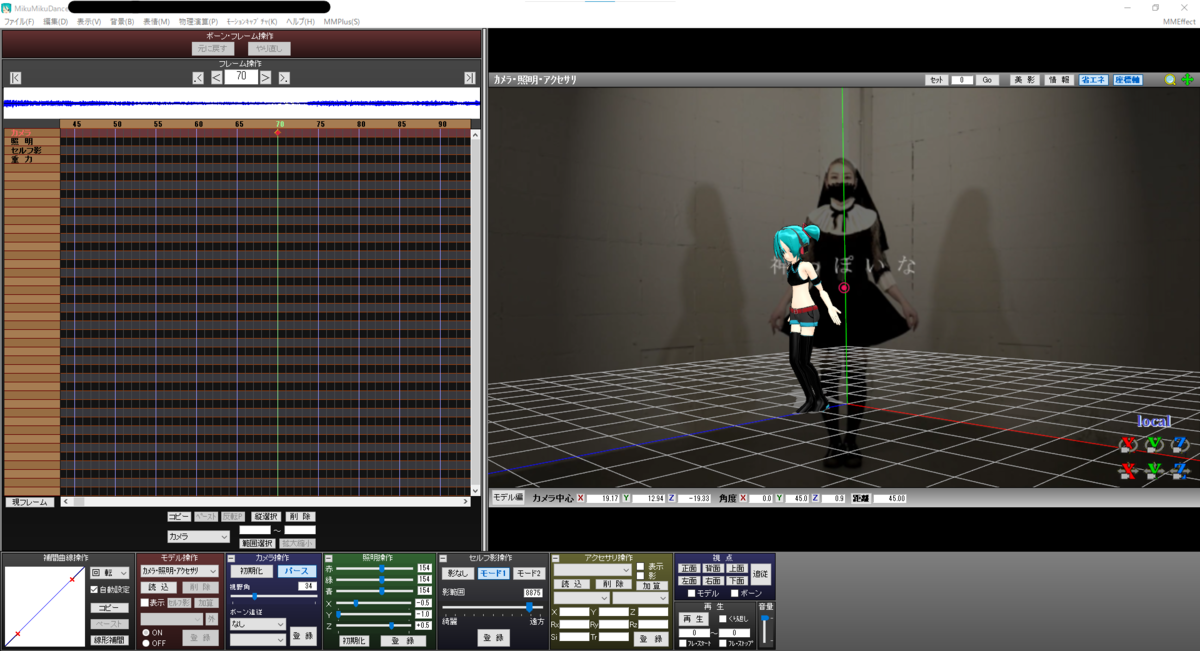Screen dimensions: 1200x651
Task: Toggle the 表示 checkbox in モデル操作 panel
Action: click(144, 603)
